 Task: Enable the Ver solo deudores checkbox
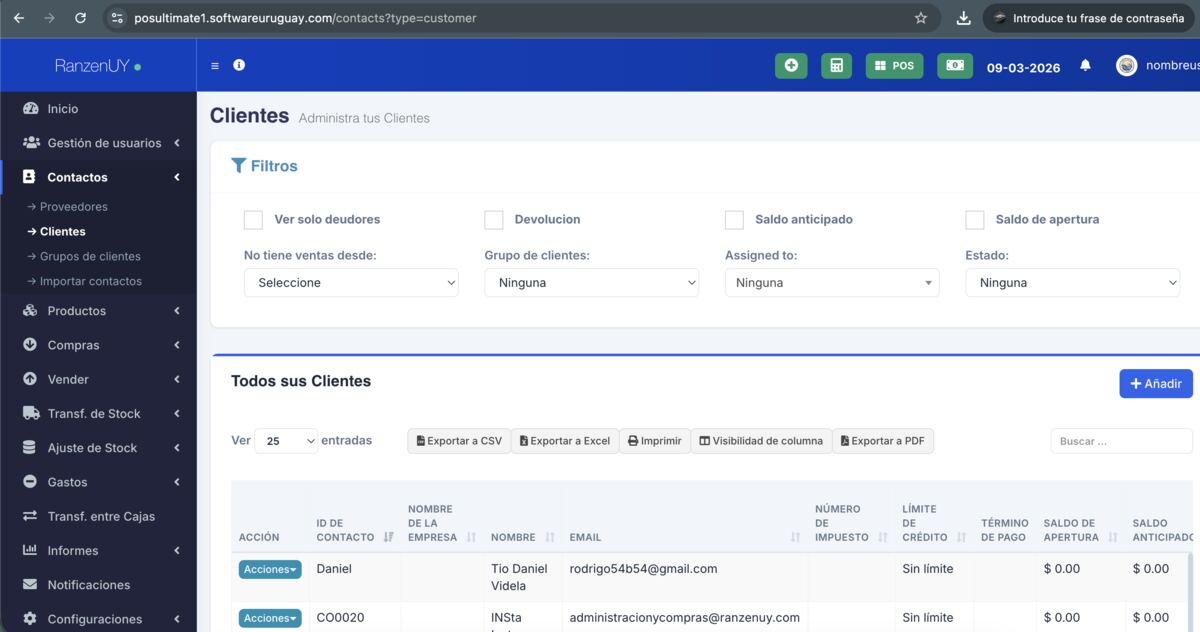click(x=254, y=220)
